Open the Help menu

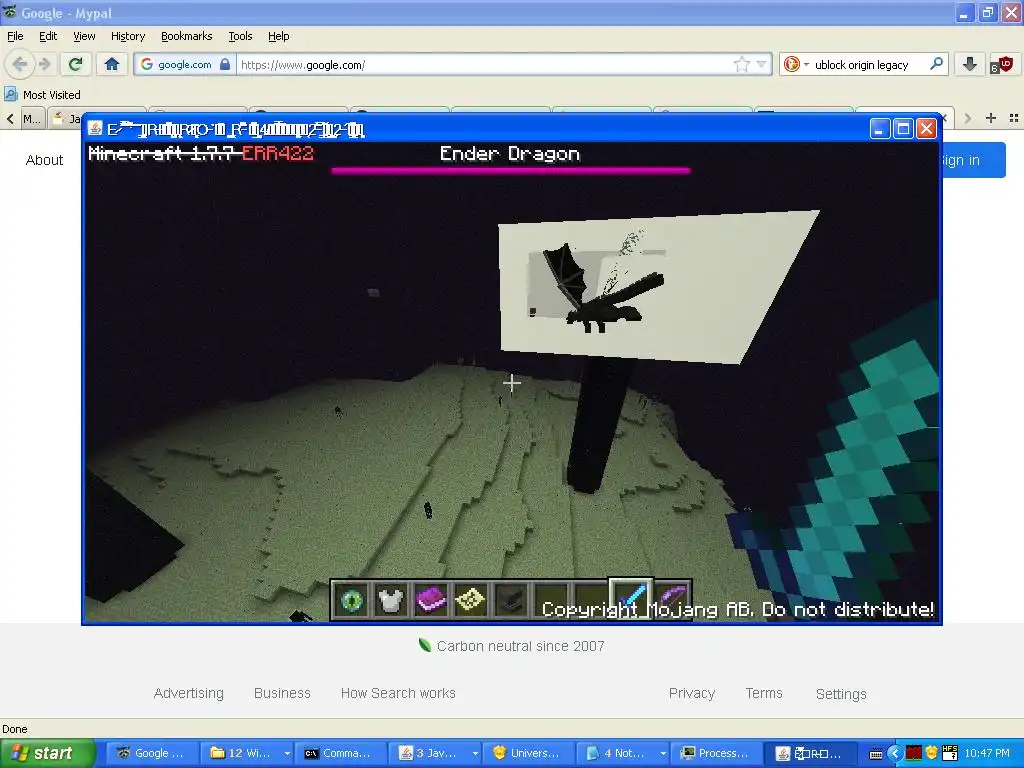coord(278,36)
